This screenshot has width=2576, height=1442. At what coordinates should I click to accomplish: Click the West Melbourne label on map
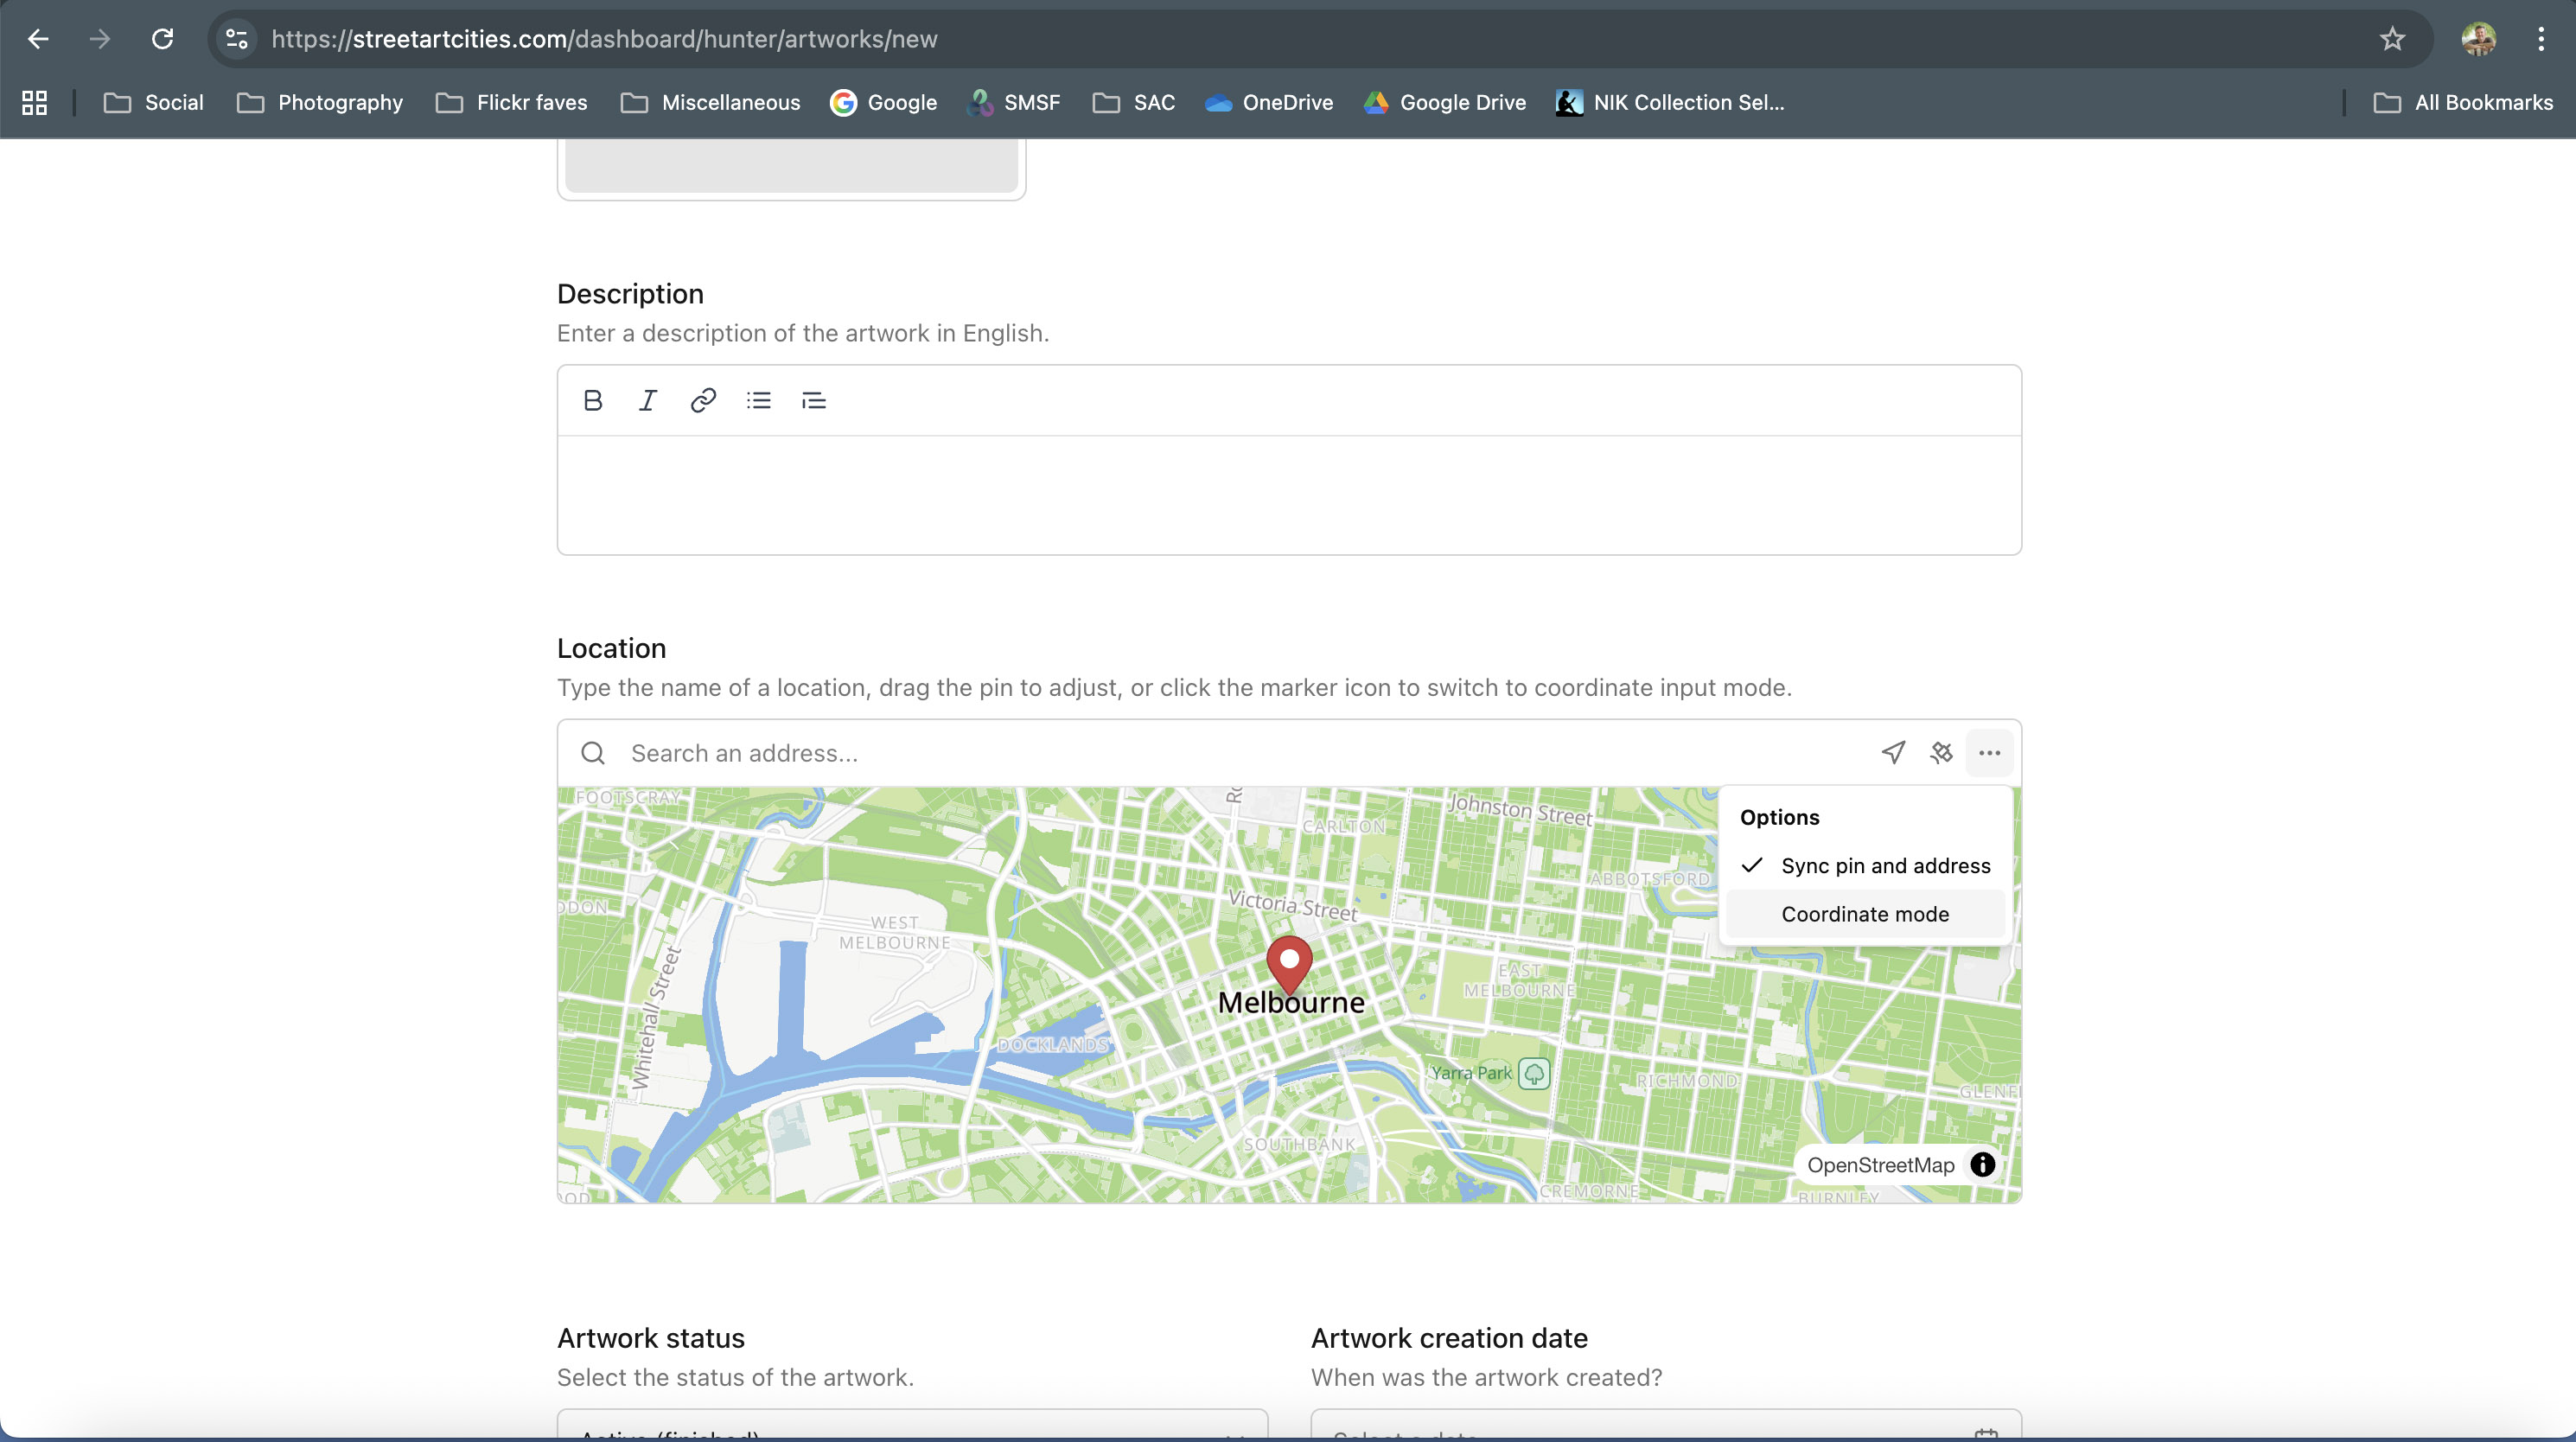tap(894, 932)
